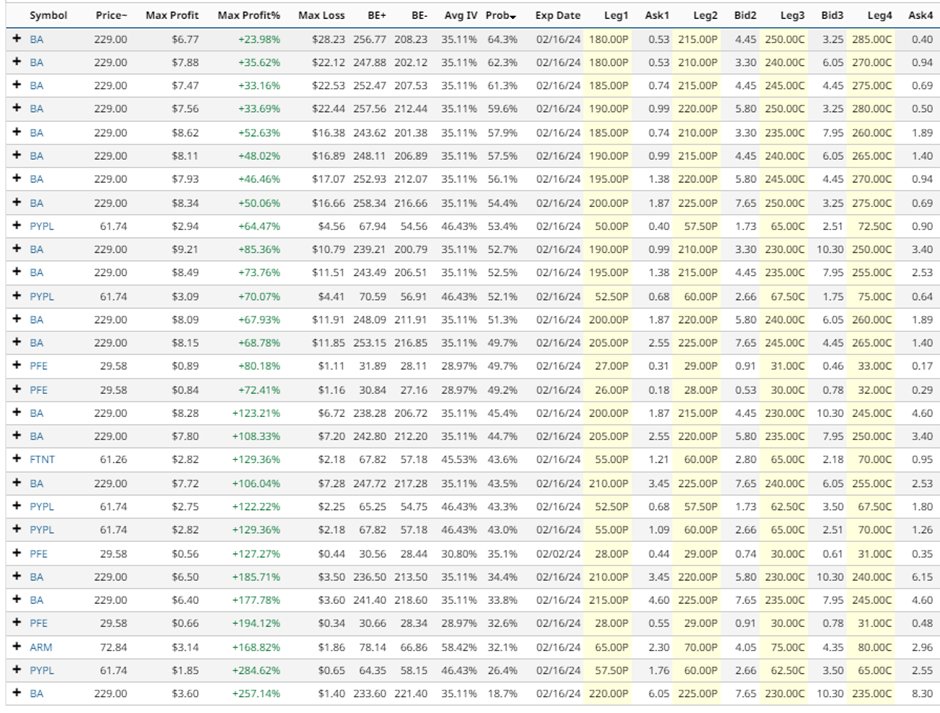This screenshot has height=713, width=940.
Task: Select the $28.23 max loss cell
Action: coord(328,40)
